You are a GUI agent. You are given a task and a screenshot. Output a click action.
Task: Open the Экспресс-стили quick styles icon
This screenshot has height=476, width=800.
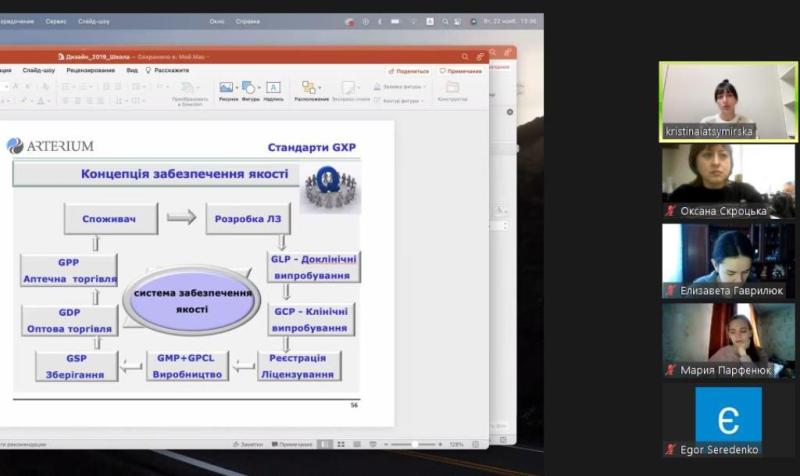coord(348,88)
